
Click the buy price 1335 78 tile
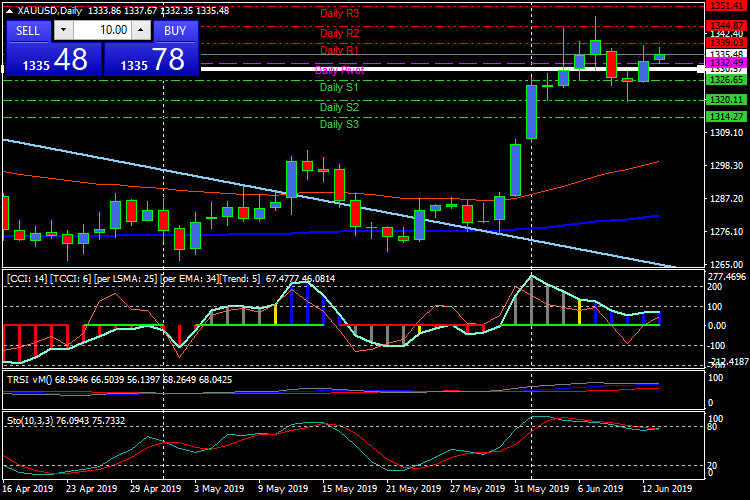[x=150, y=60]
